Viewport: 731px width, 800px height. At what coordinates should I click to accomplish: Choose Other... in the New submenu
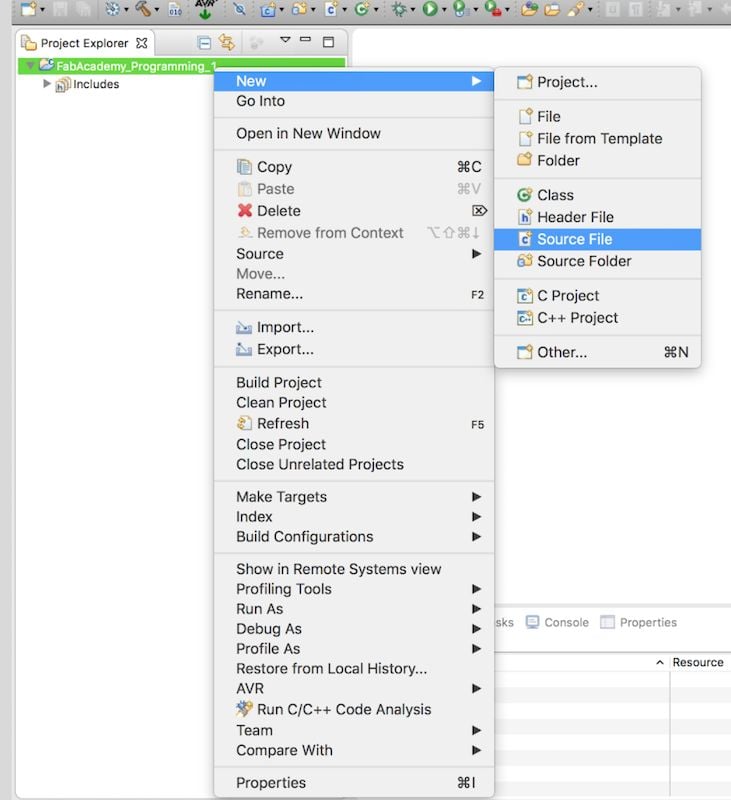pos(597,352)
